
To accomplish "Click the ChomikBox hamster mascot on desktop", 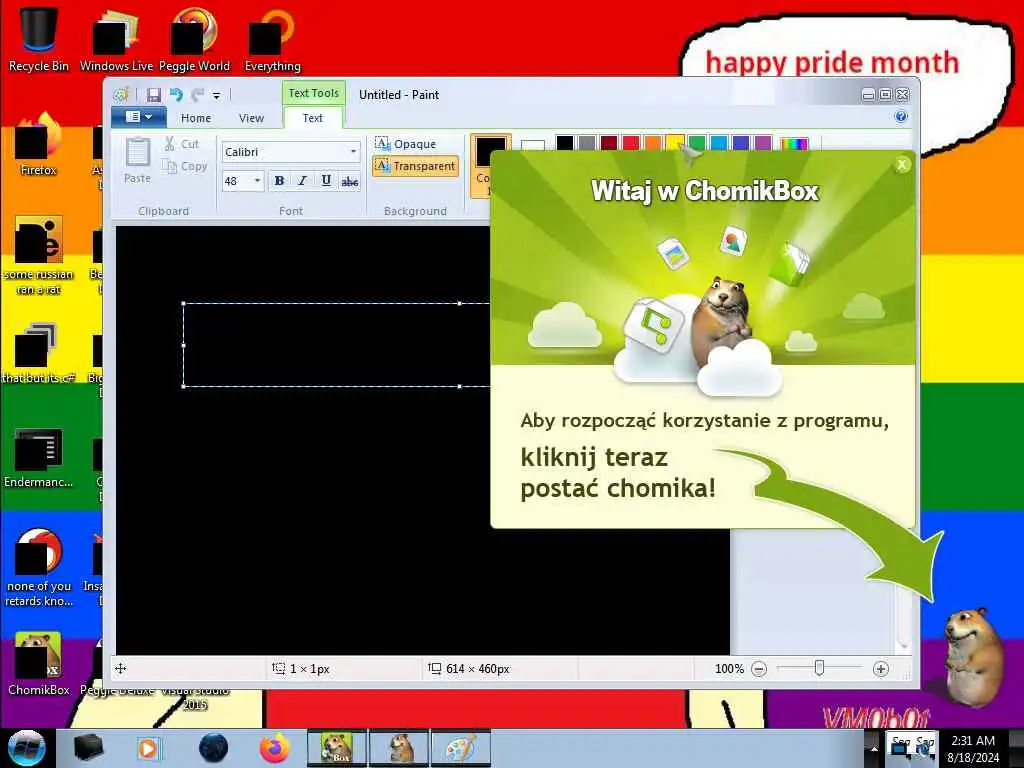I will point(972,656).
